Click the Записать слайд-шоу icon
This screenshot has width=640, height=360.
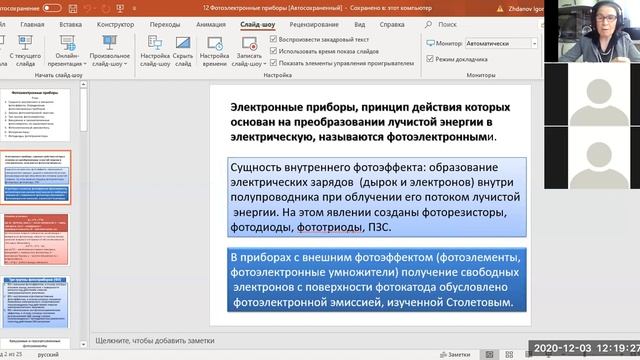click(x=249, y=43)
